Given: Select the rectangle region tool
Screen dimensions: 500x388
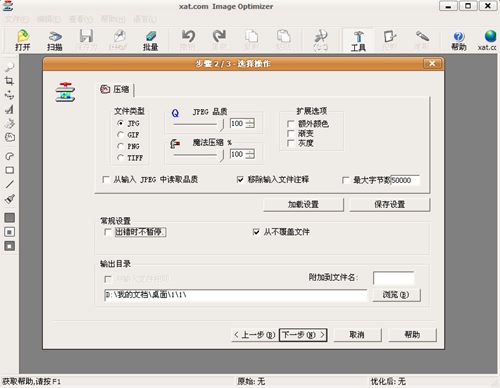Looking at the screenshot, I should 9,170.
